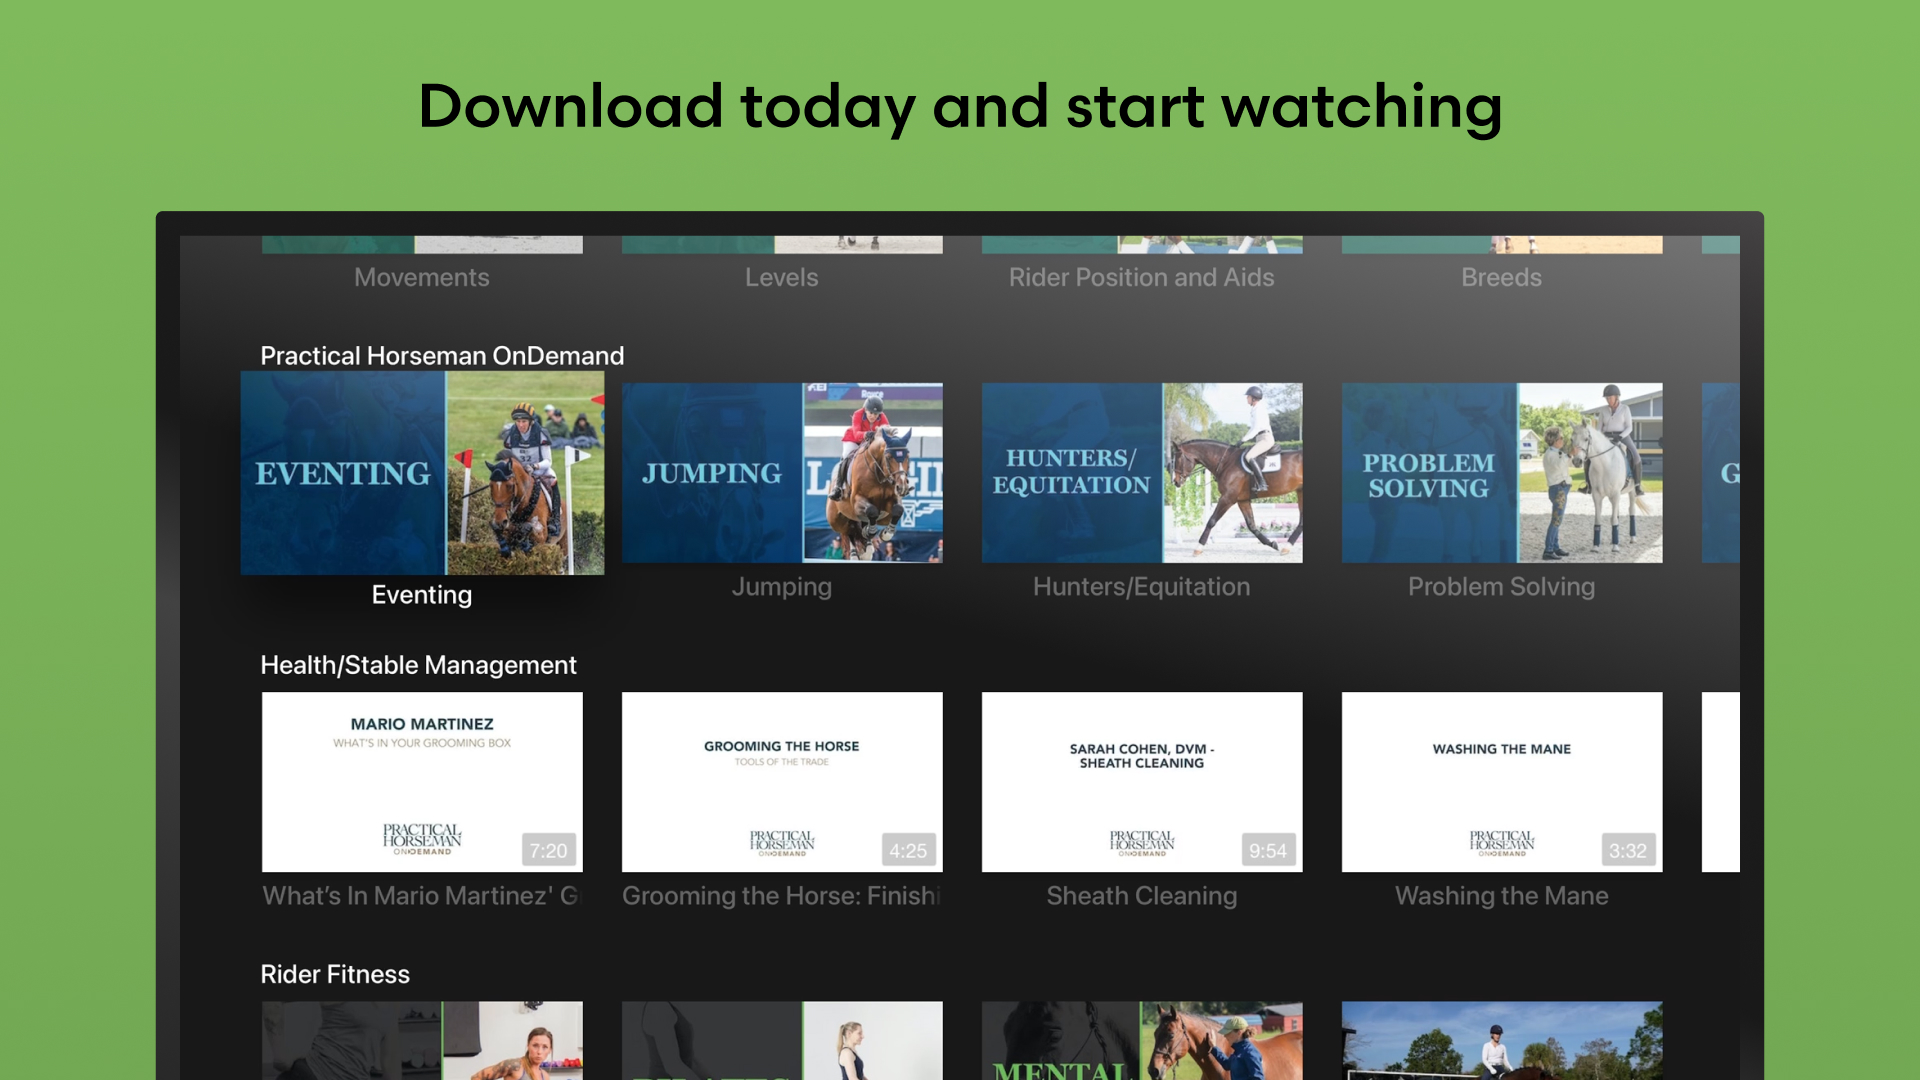
Task: Click the Jumping caption under the tile
Action: (782, 587)
